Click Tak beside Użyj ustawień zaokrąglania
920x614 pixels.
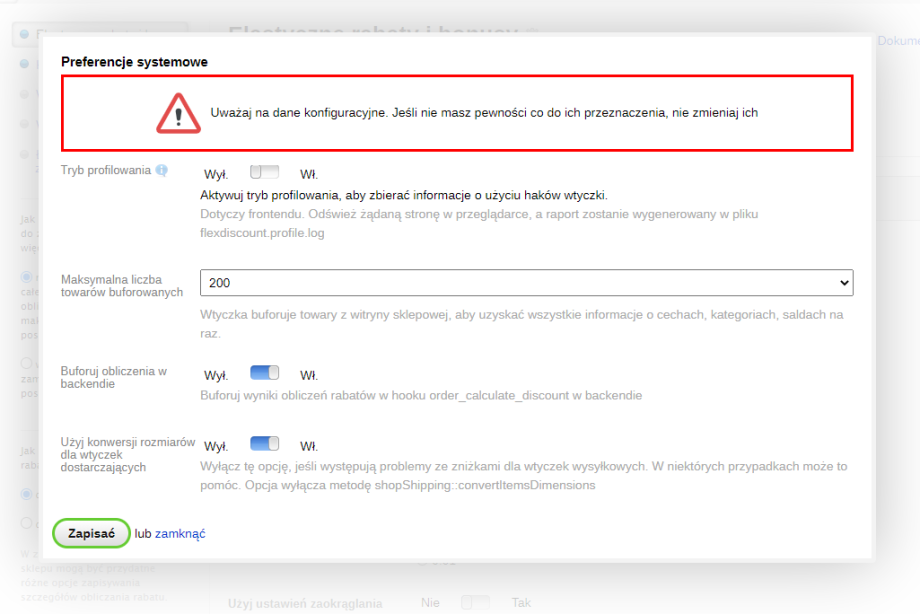(x=521, y=604)
